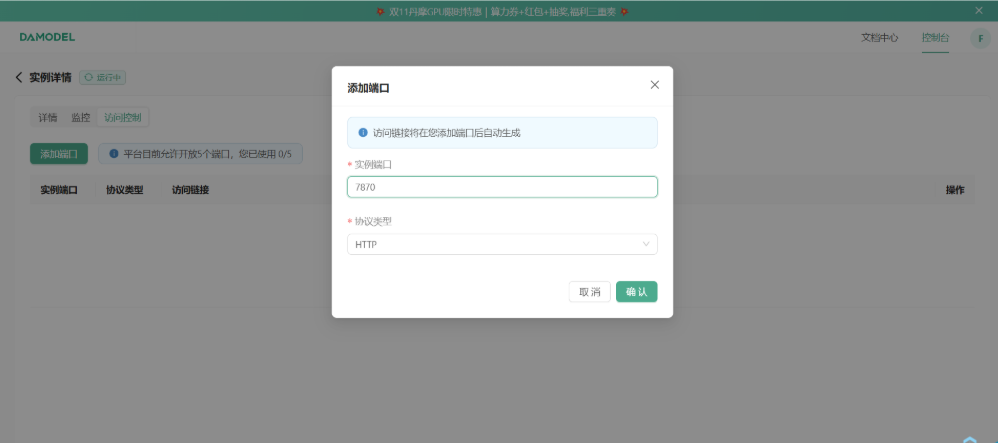Click the floating icon at bottom right
The image size is (998, 443).
pyautogui.click(x=970, y=438)
